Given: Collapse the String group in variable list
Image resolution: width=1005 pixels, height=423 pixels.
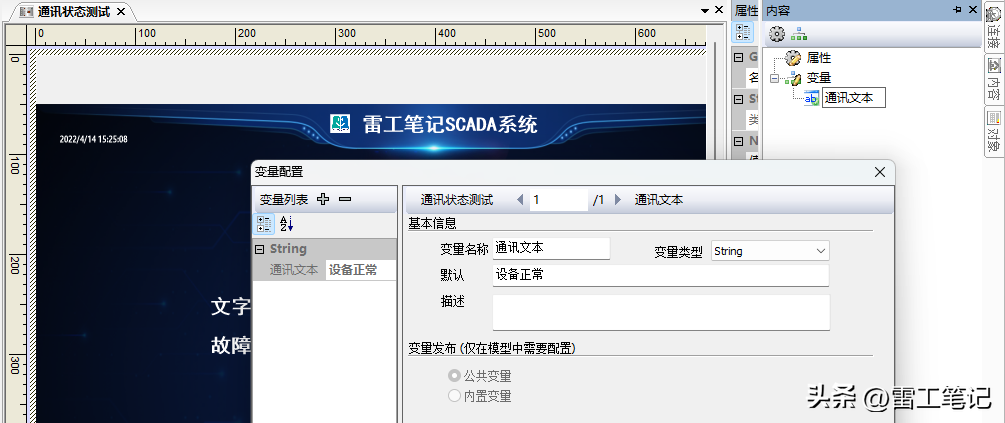Looking at the screenshot, I should tap(260, 249).
